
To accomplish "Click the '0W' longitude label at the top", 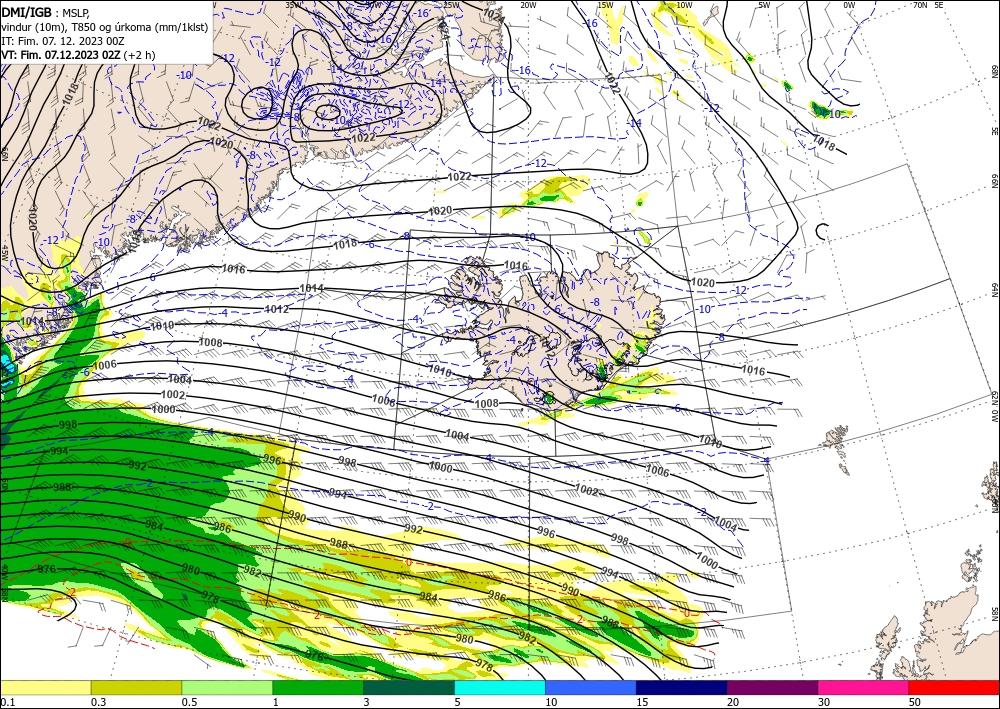I will (x=849, y=5).
